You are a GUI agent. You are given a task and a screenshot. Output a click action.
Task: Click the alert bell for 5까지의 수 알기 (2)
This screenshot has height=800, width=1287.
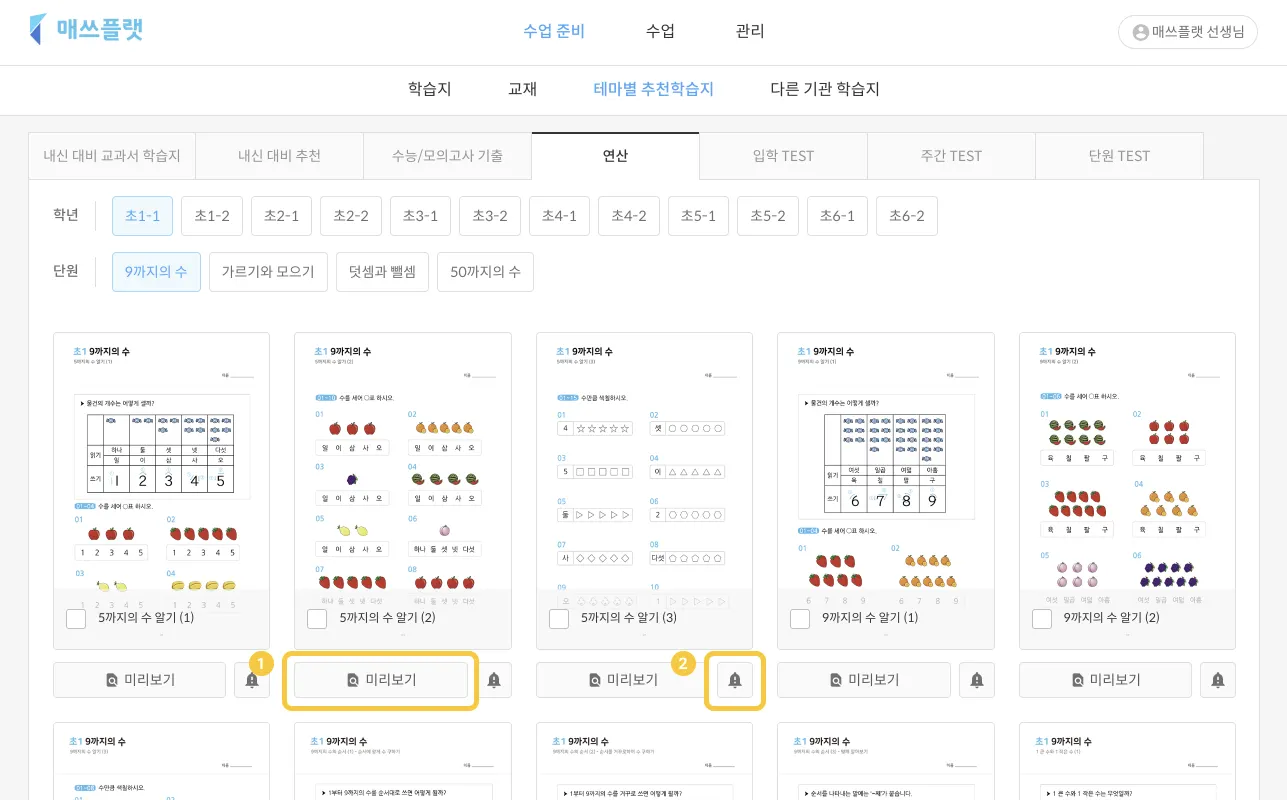click(x=494, y=680)
